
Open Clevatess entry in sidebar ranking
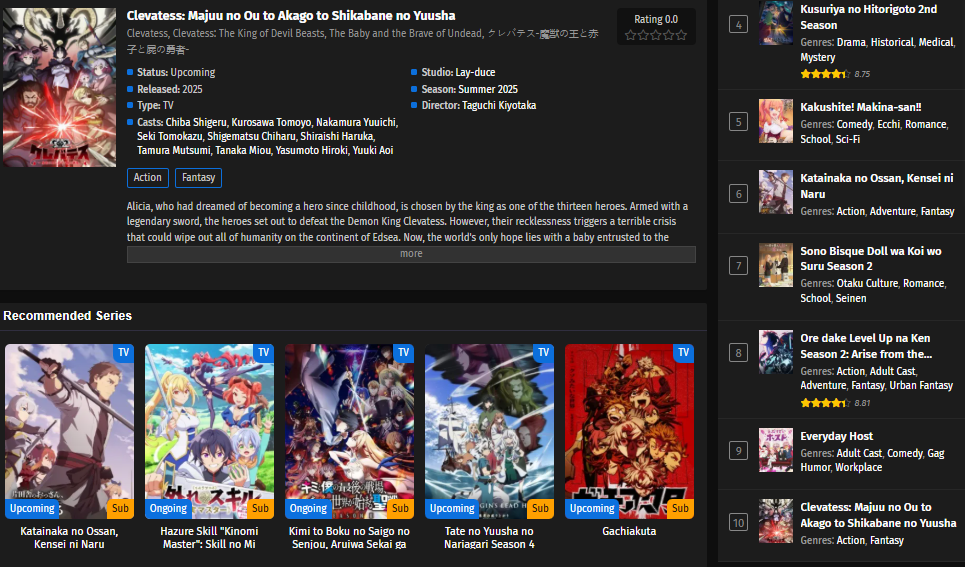click(x=878, y=515)
